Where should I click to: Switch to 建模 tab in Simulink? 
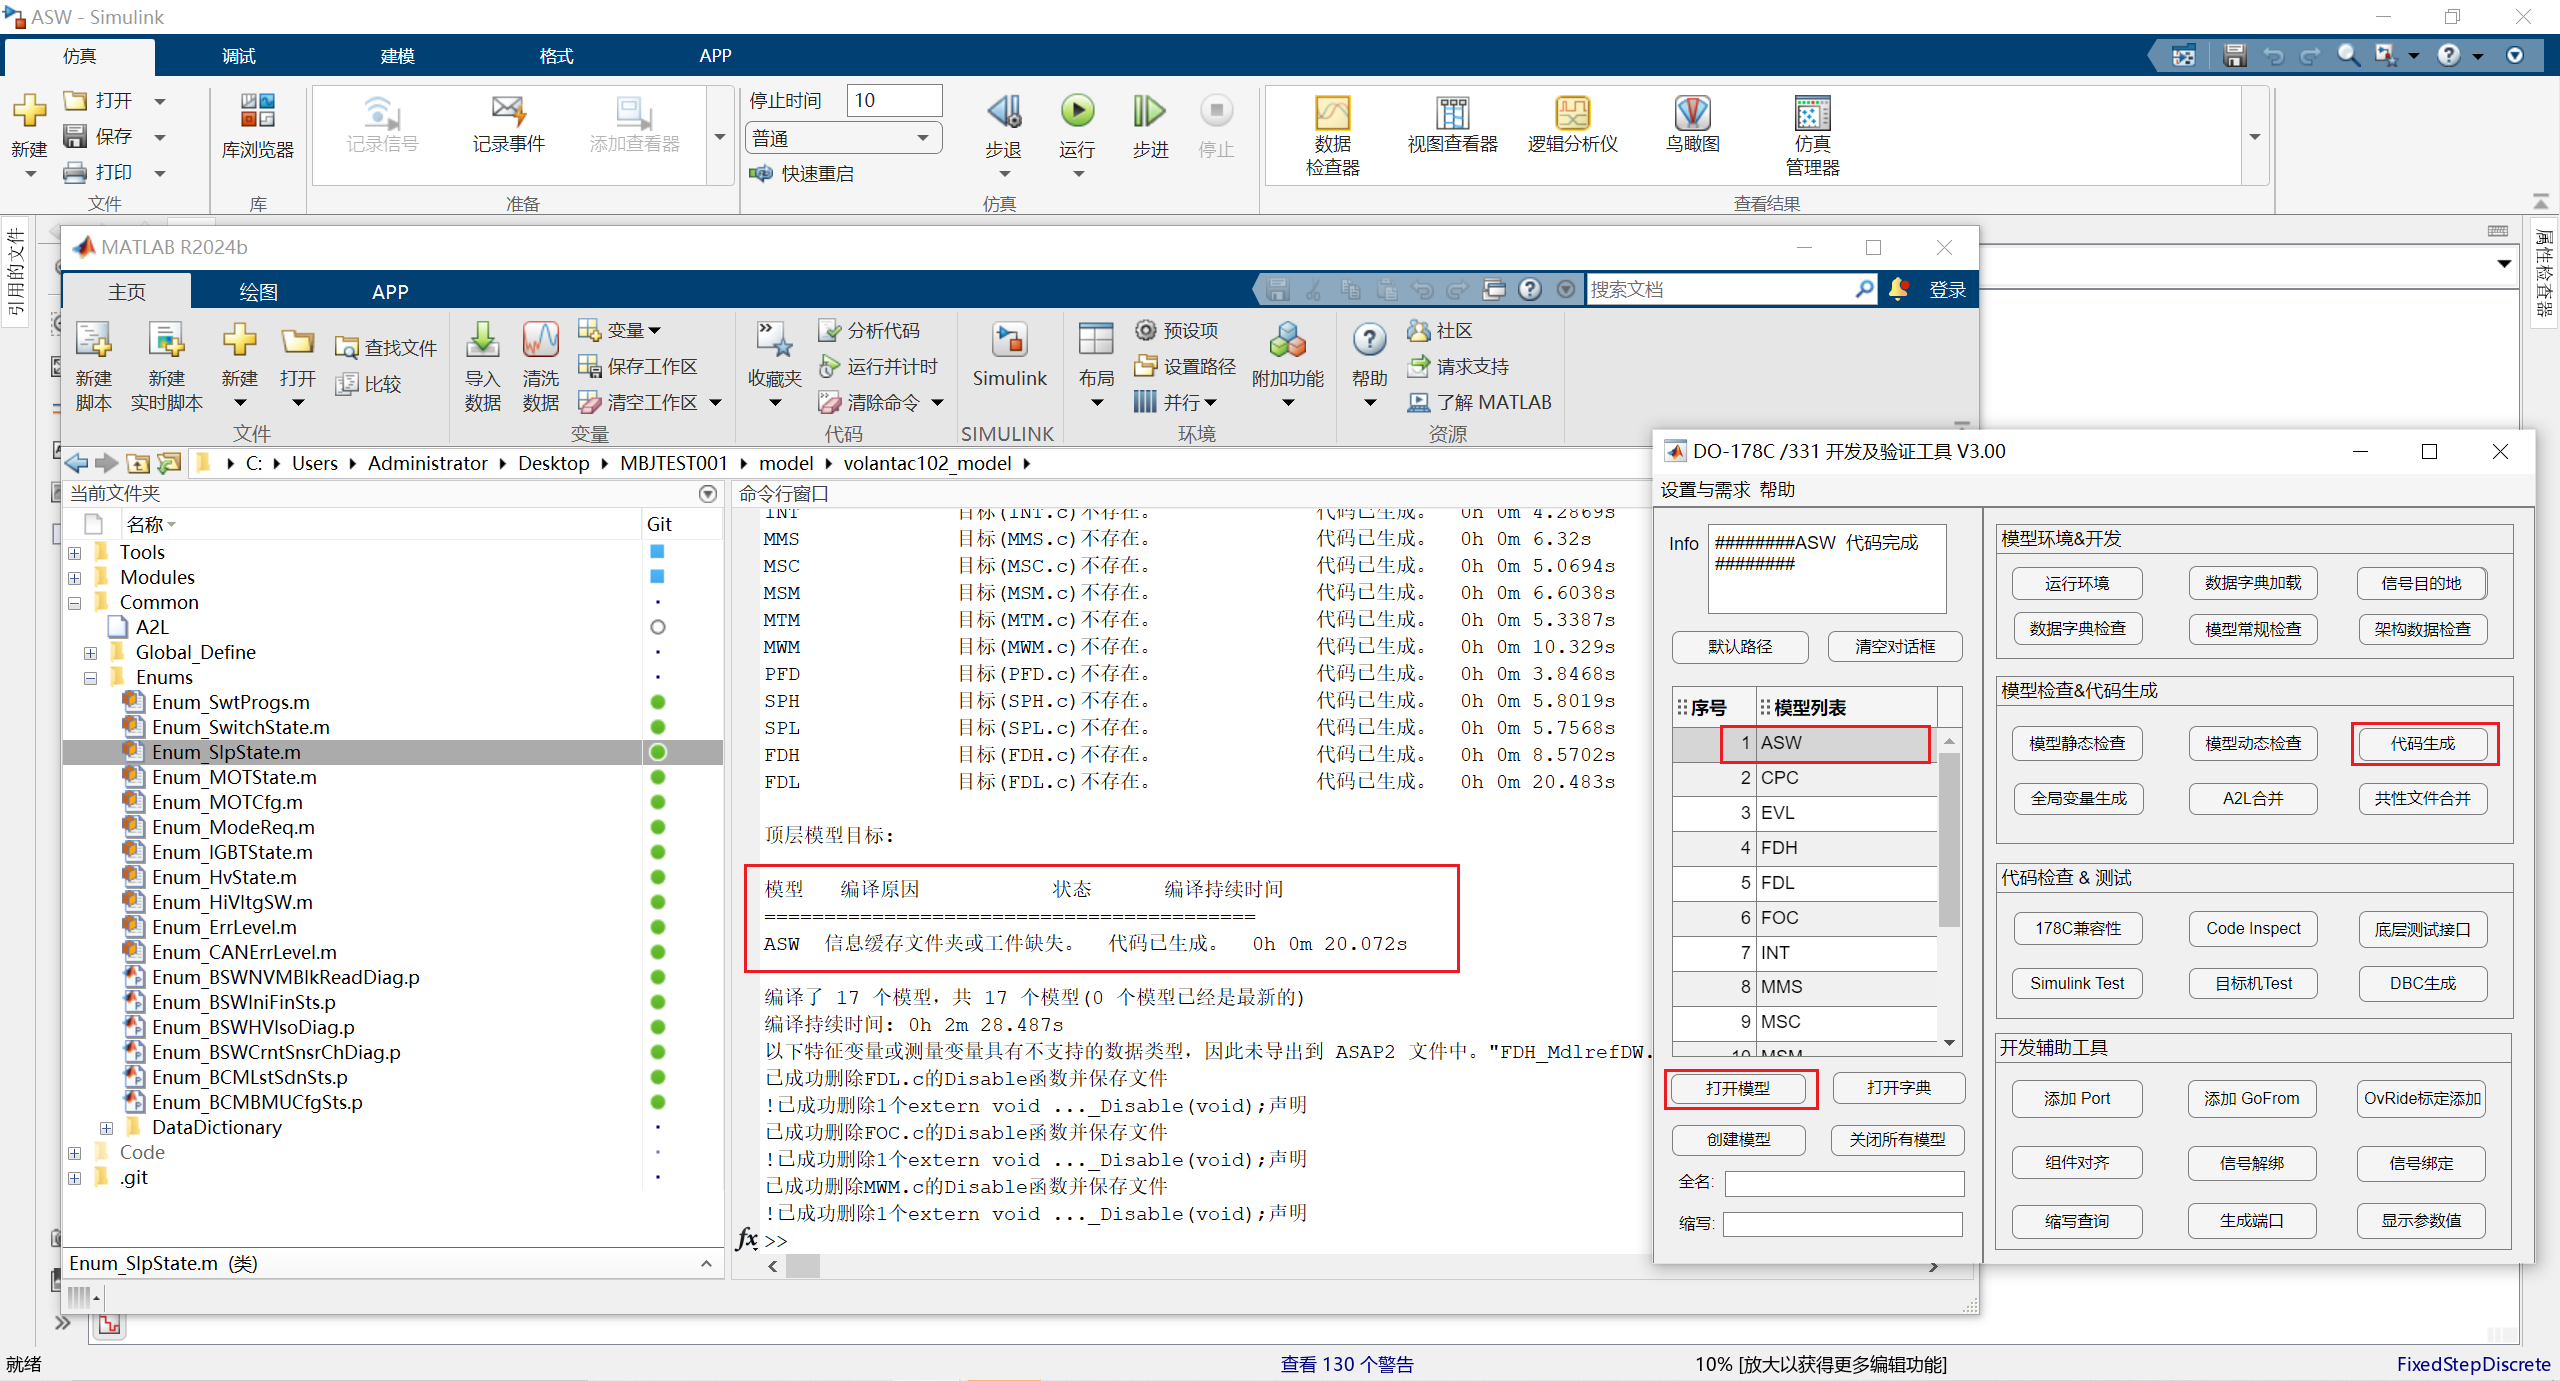pos(398,56)
